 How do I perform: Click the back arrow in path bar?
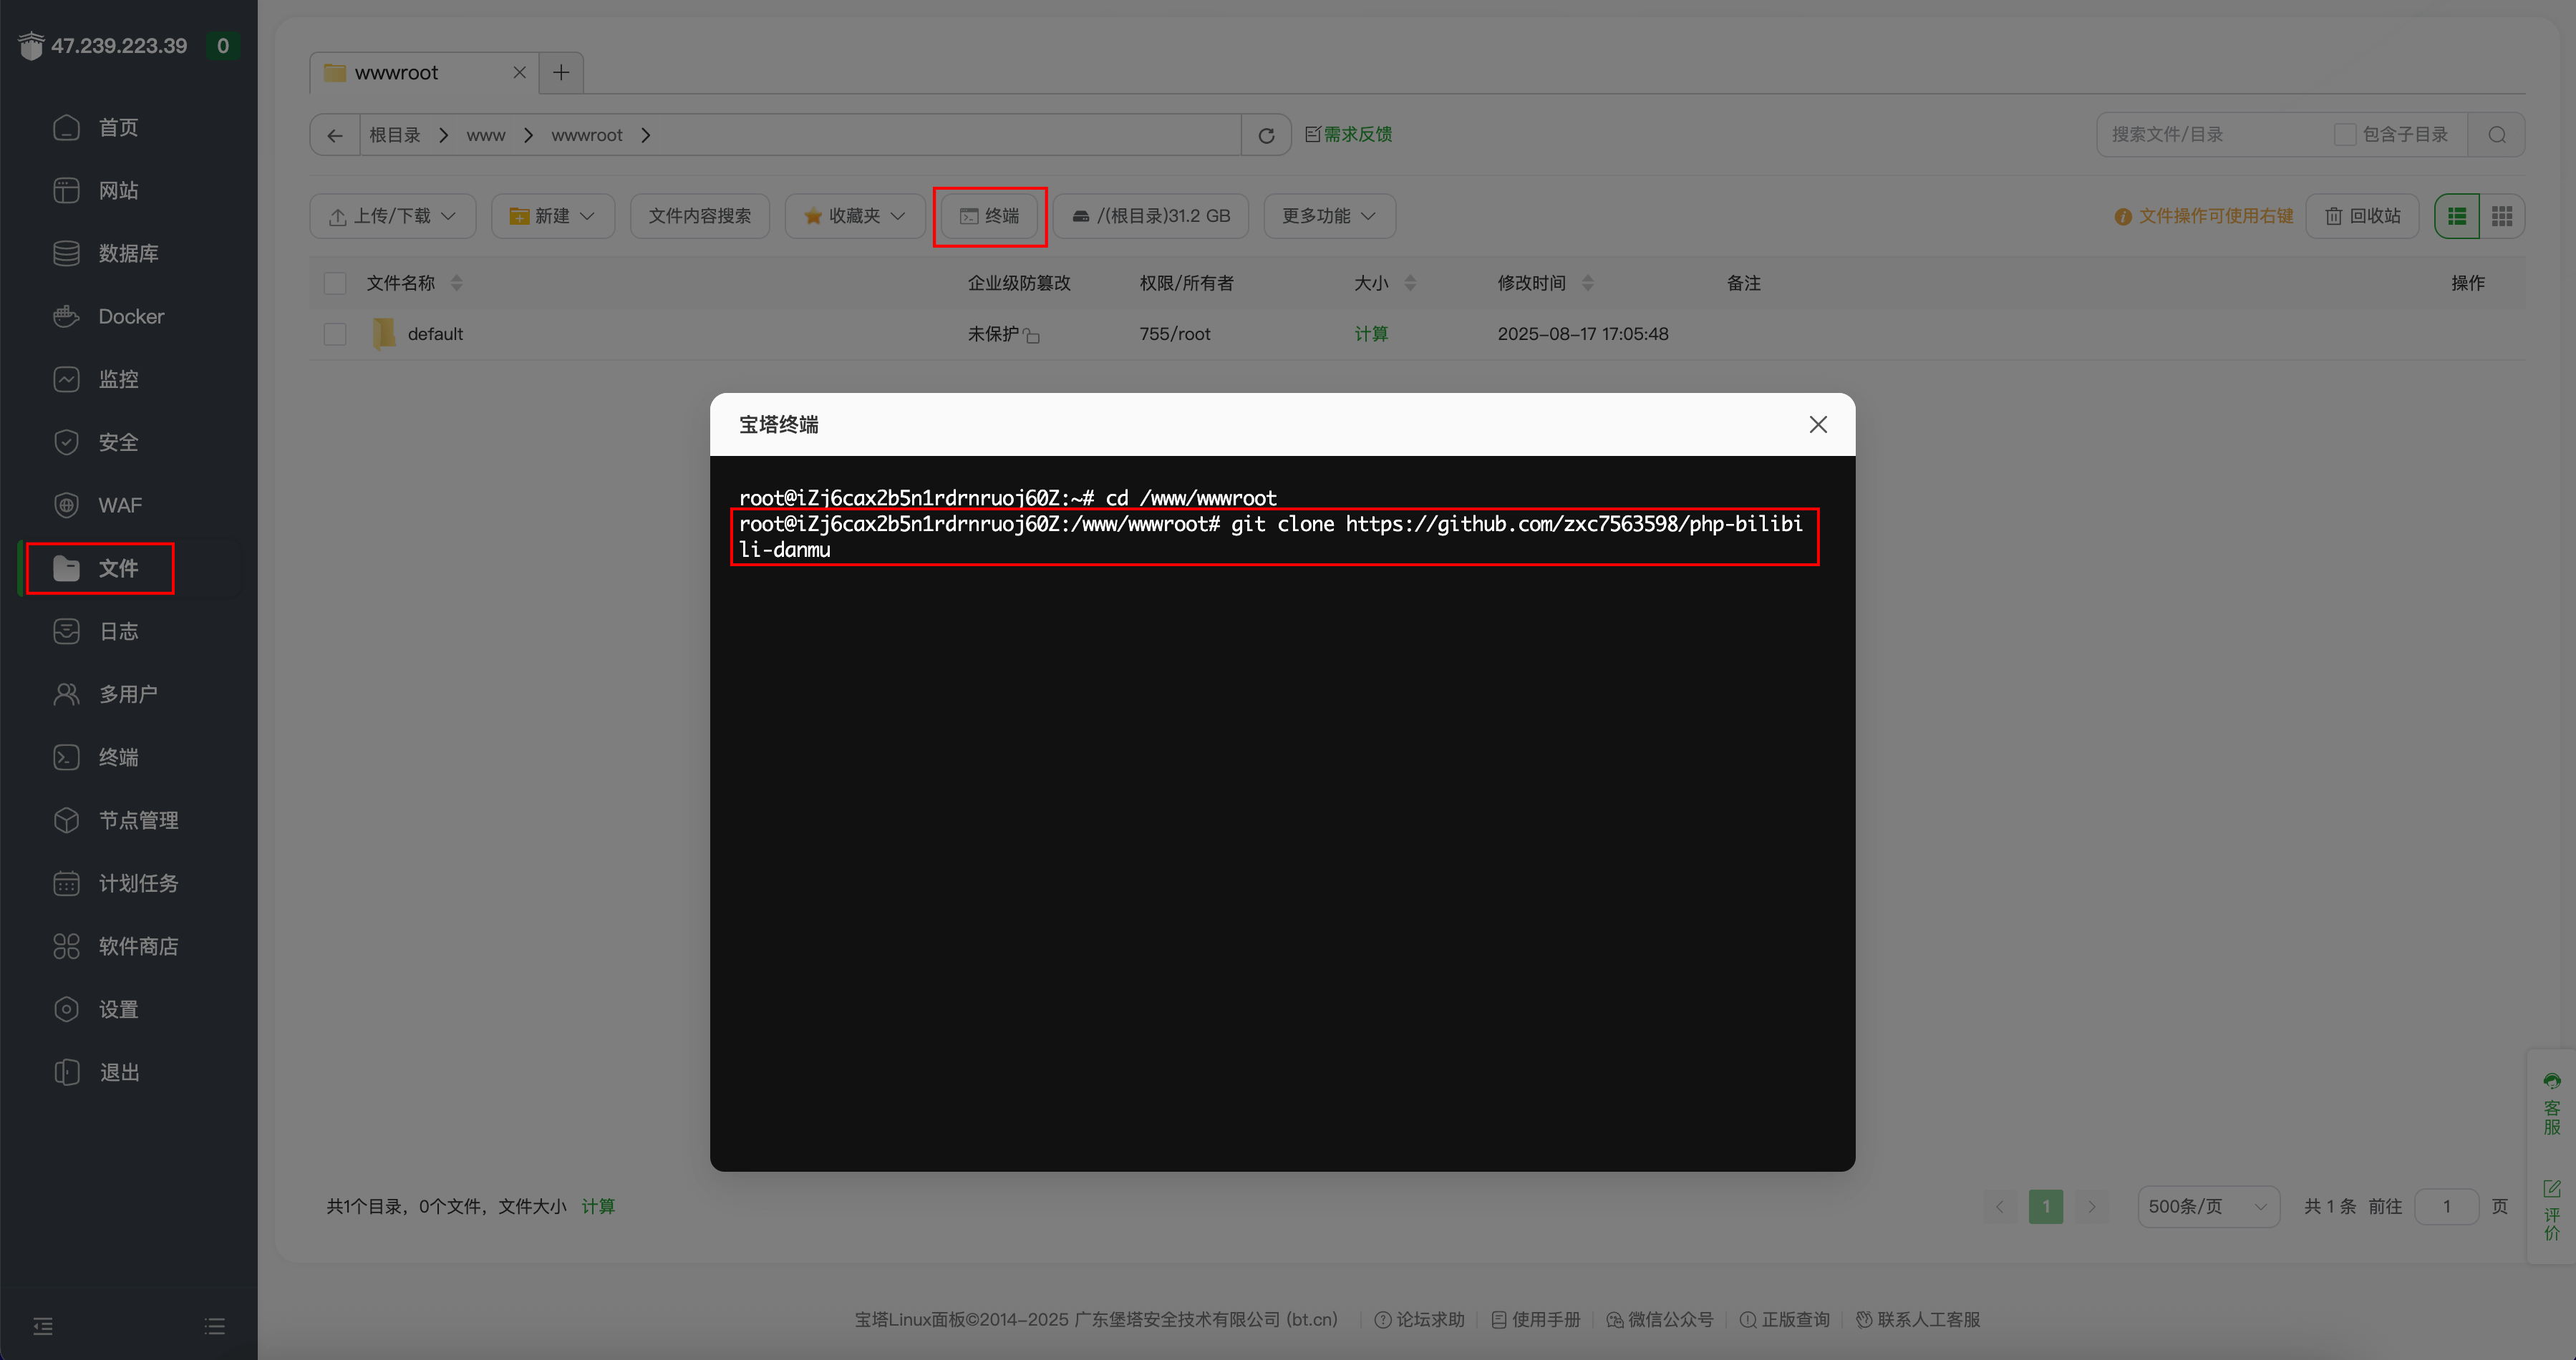click(335, 135)
